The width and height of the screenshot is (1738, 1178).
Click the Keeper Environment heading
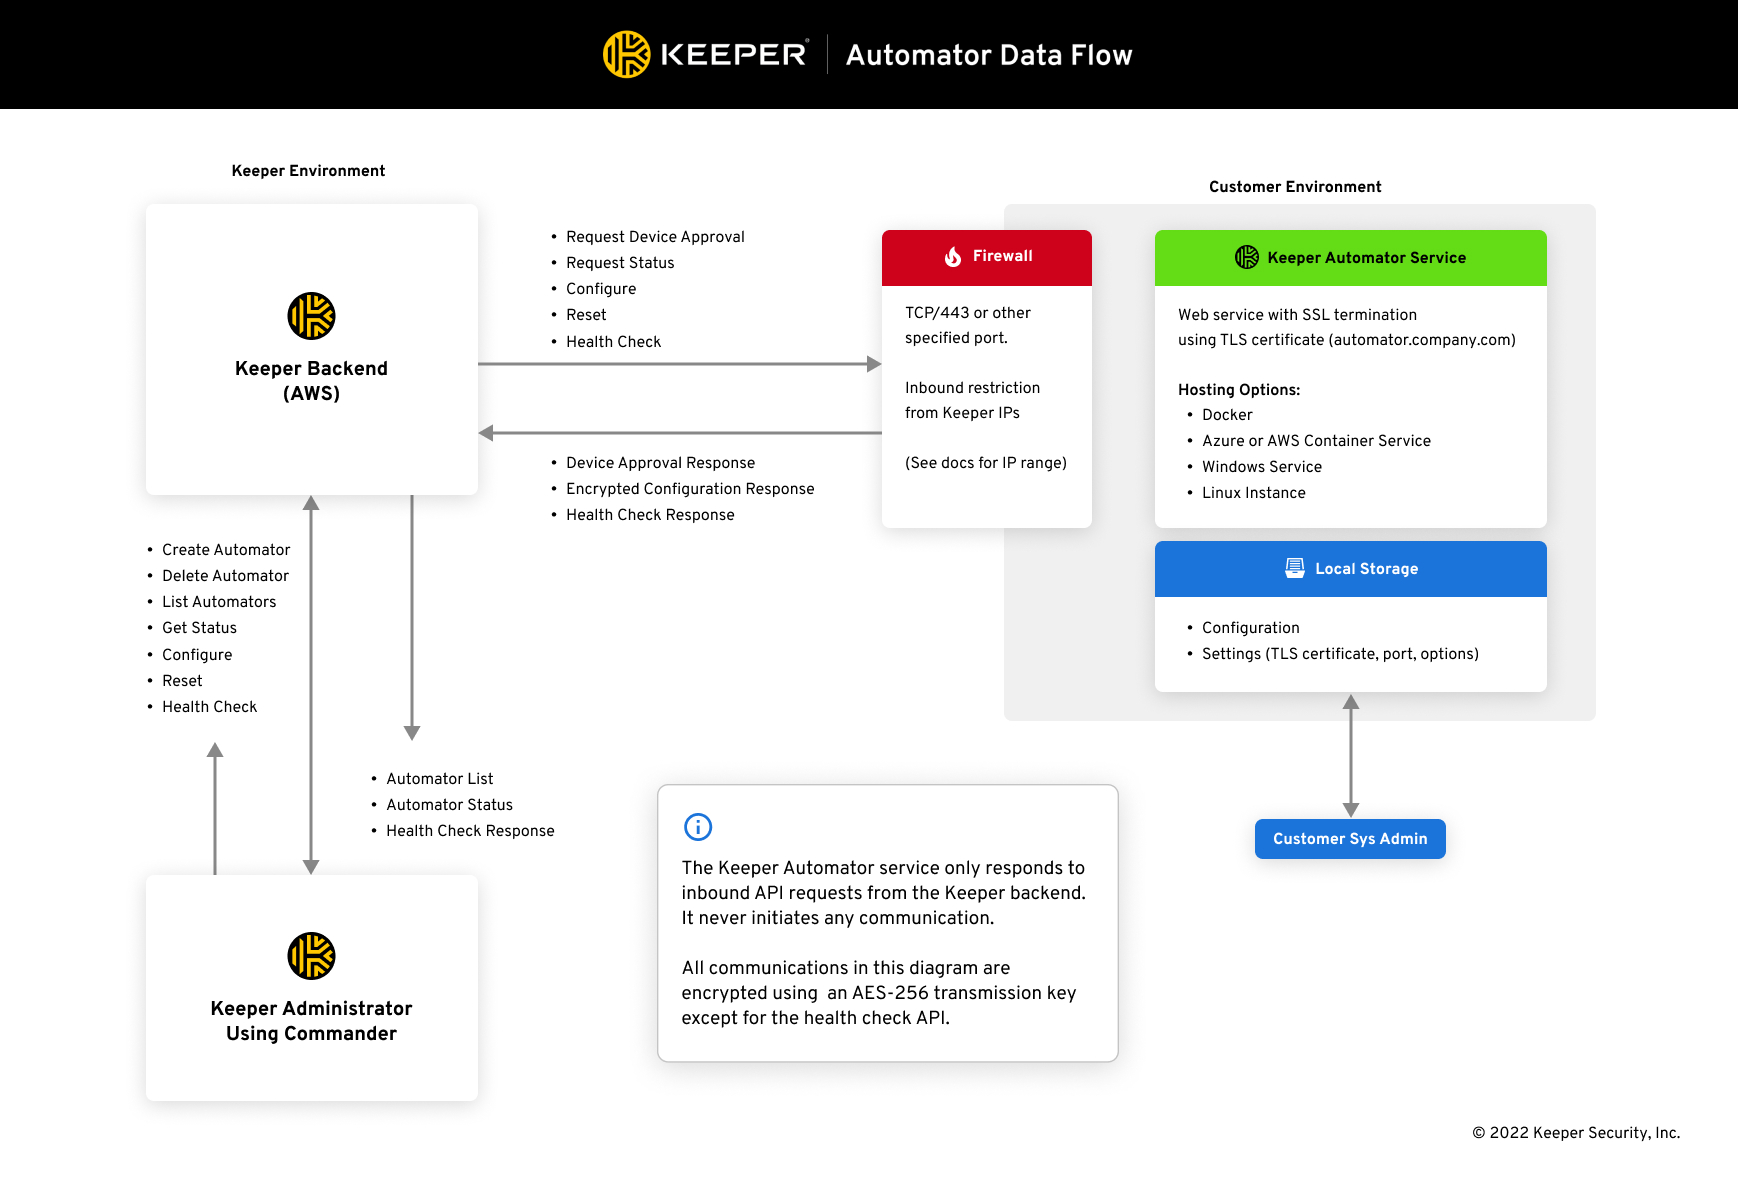308,171
